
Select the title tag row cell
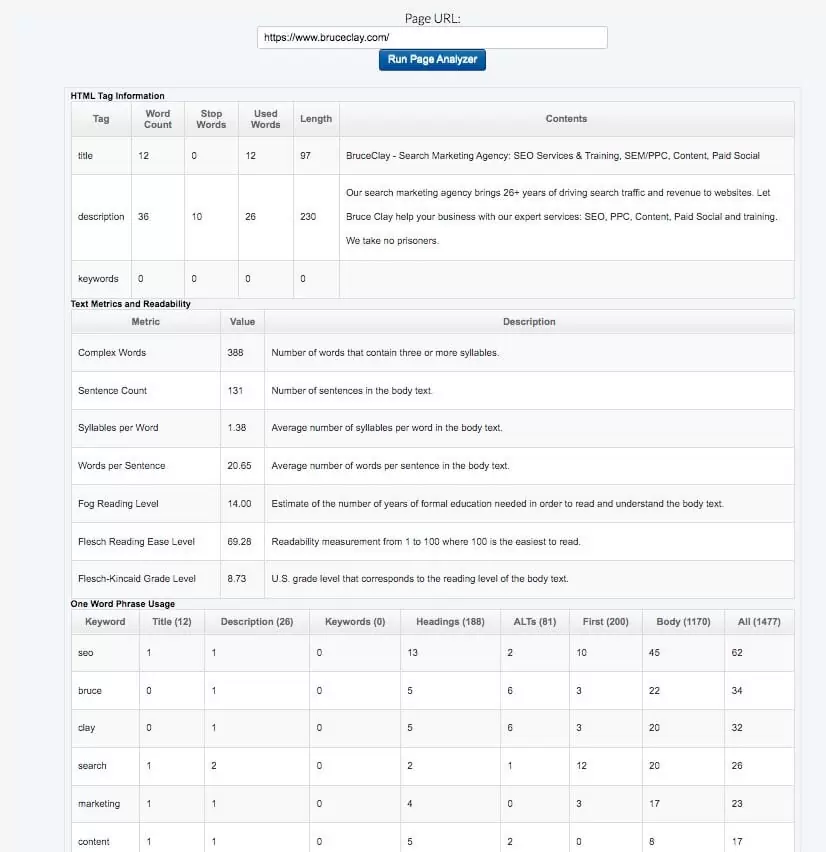tap(100, 156)
